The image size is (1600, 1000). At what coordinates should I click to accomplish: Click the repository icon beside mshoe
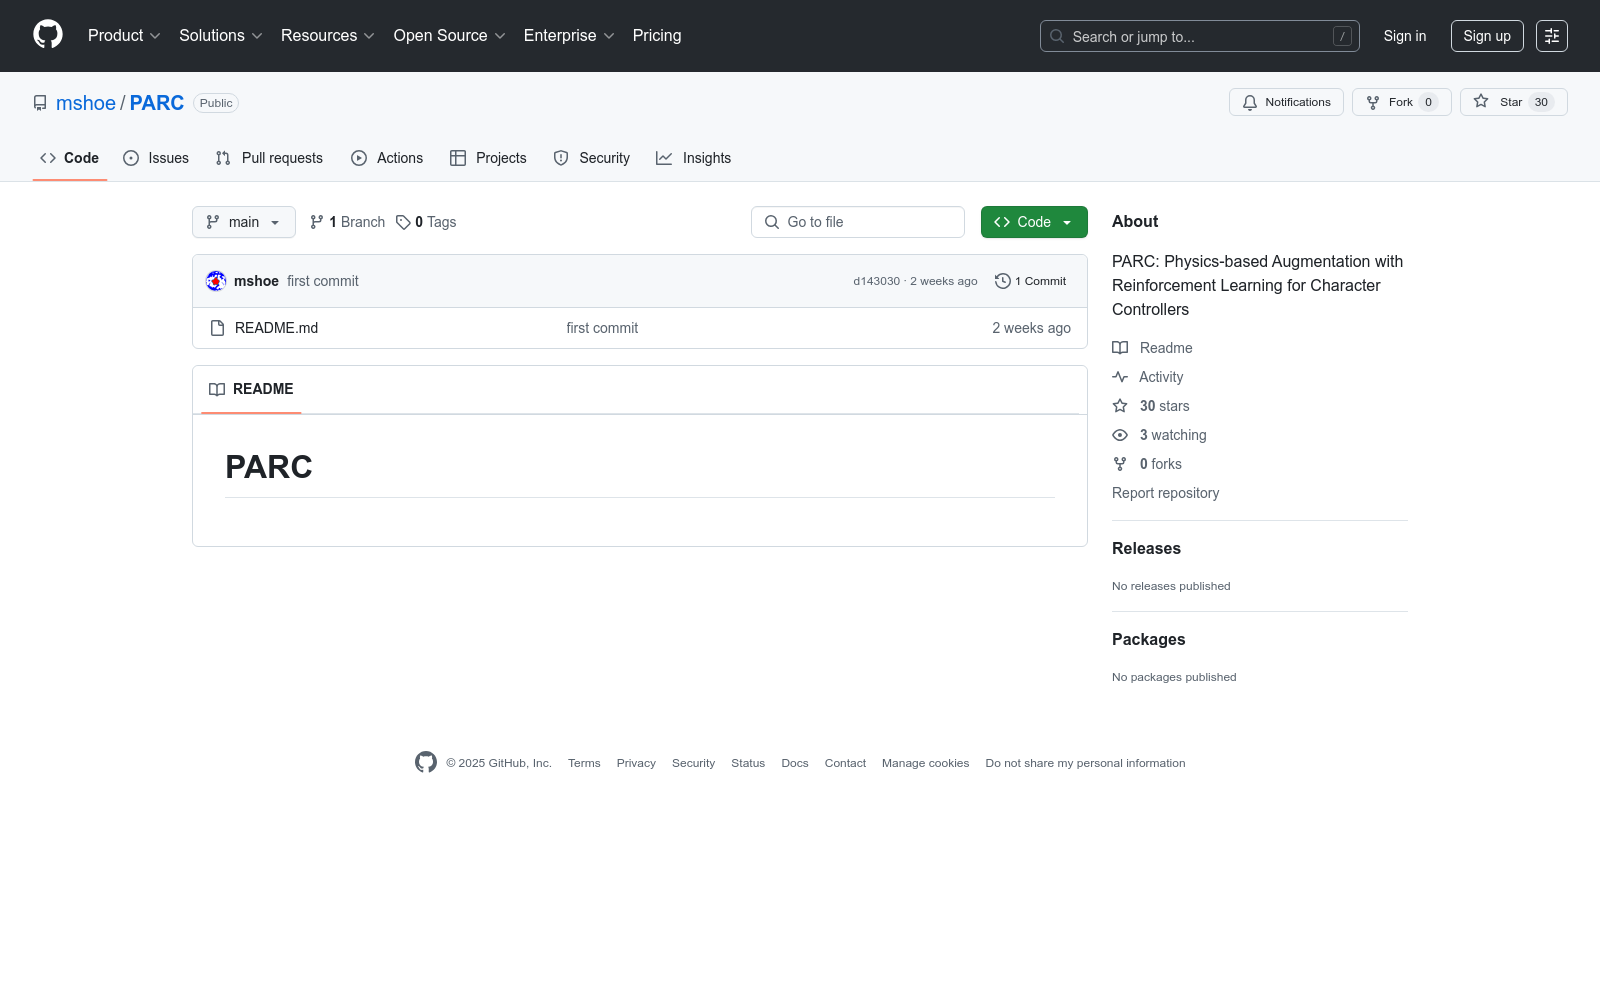[x=40, y=103]
